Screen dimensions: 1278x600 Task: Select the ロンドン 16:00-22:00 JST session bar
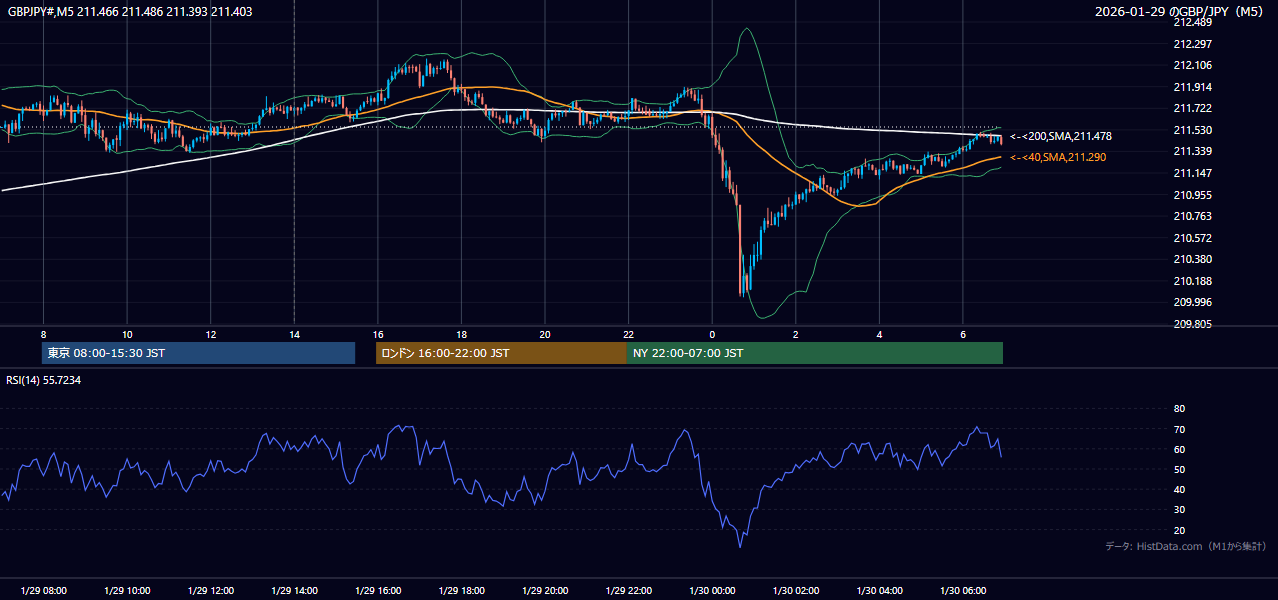point(501,353)
